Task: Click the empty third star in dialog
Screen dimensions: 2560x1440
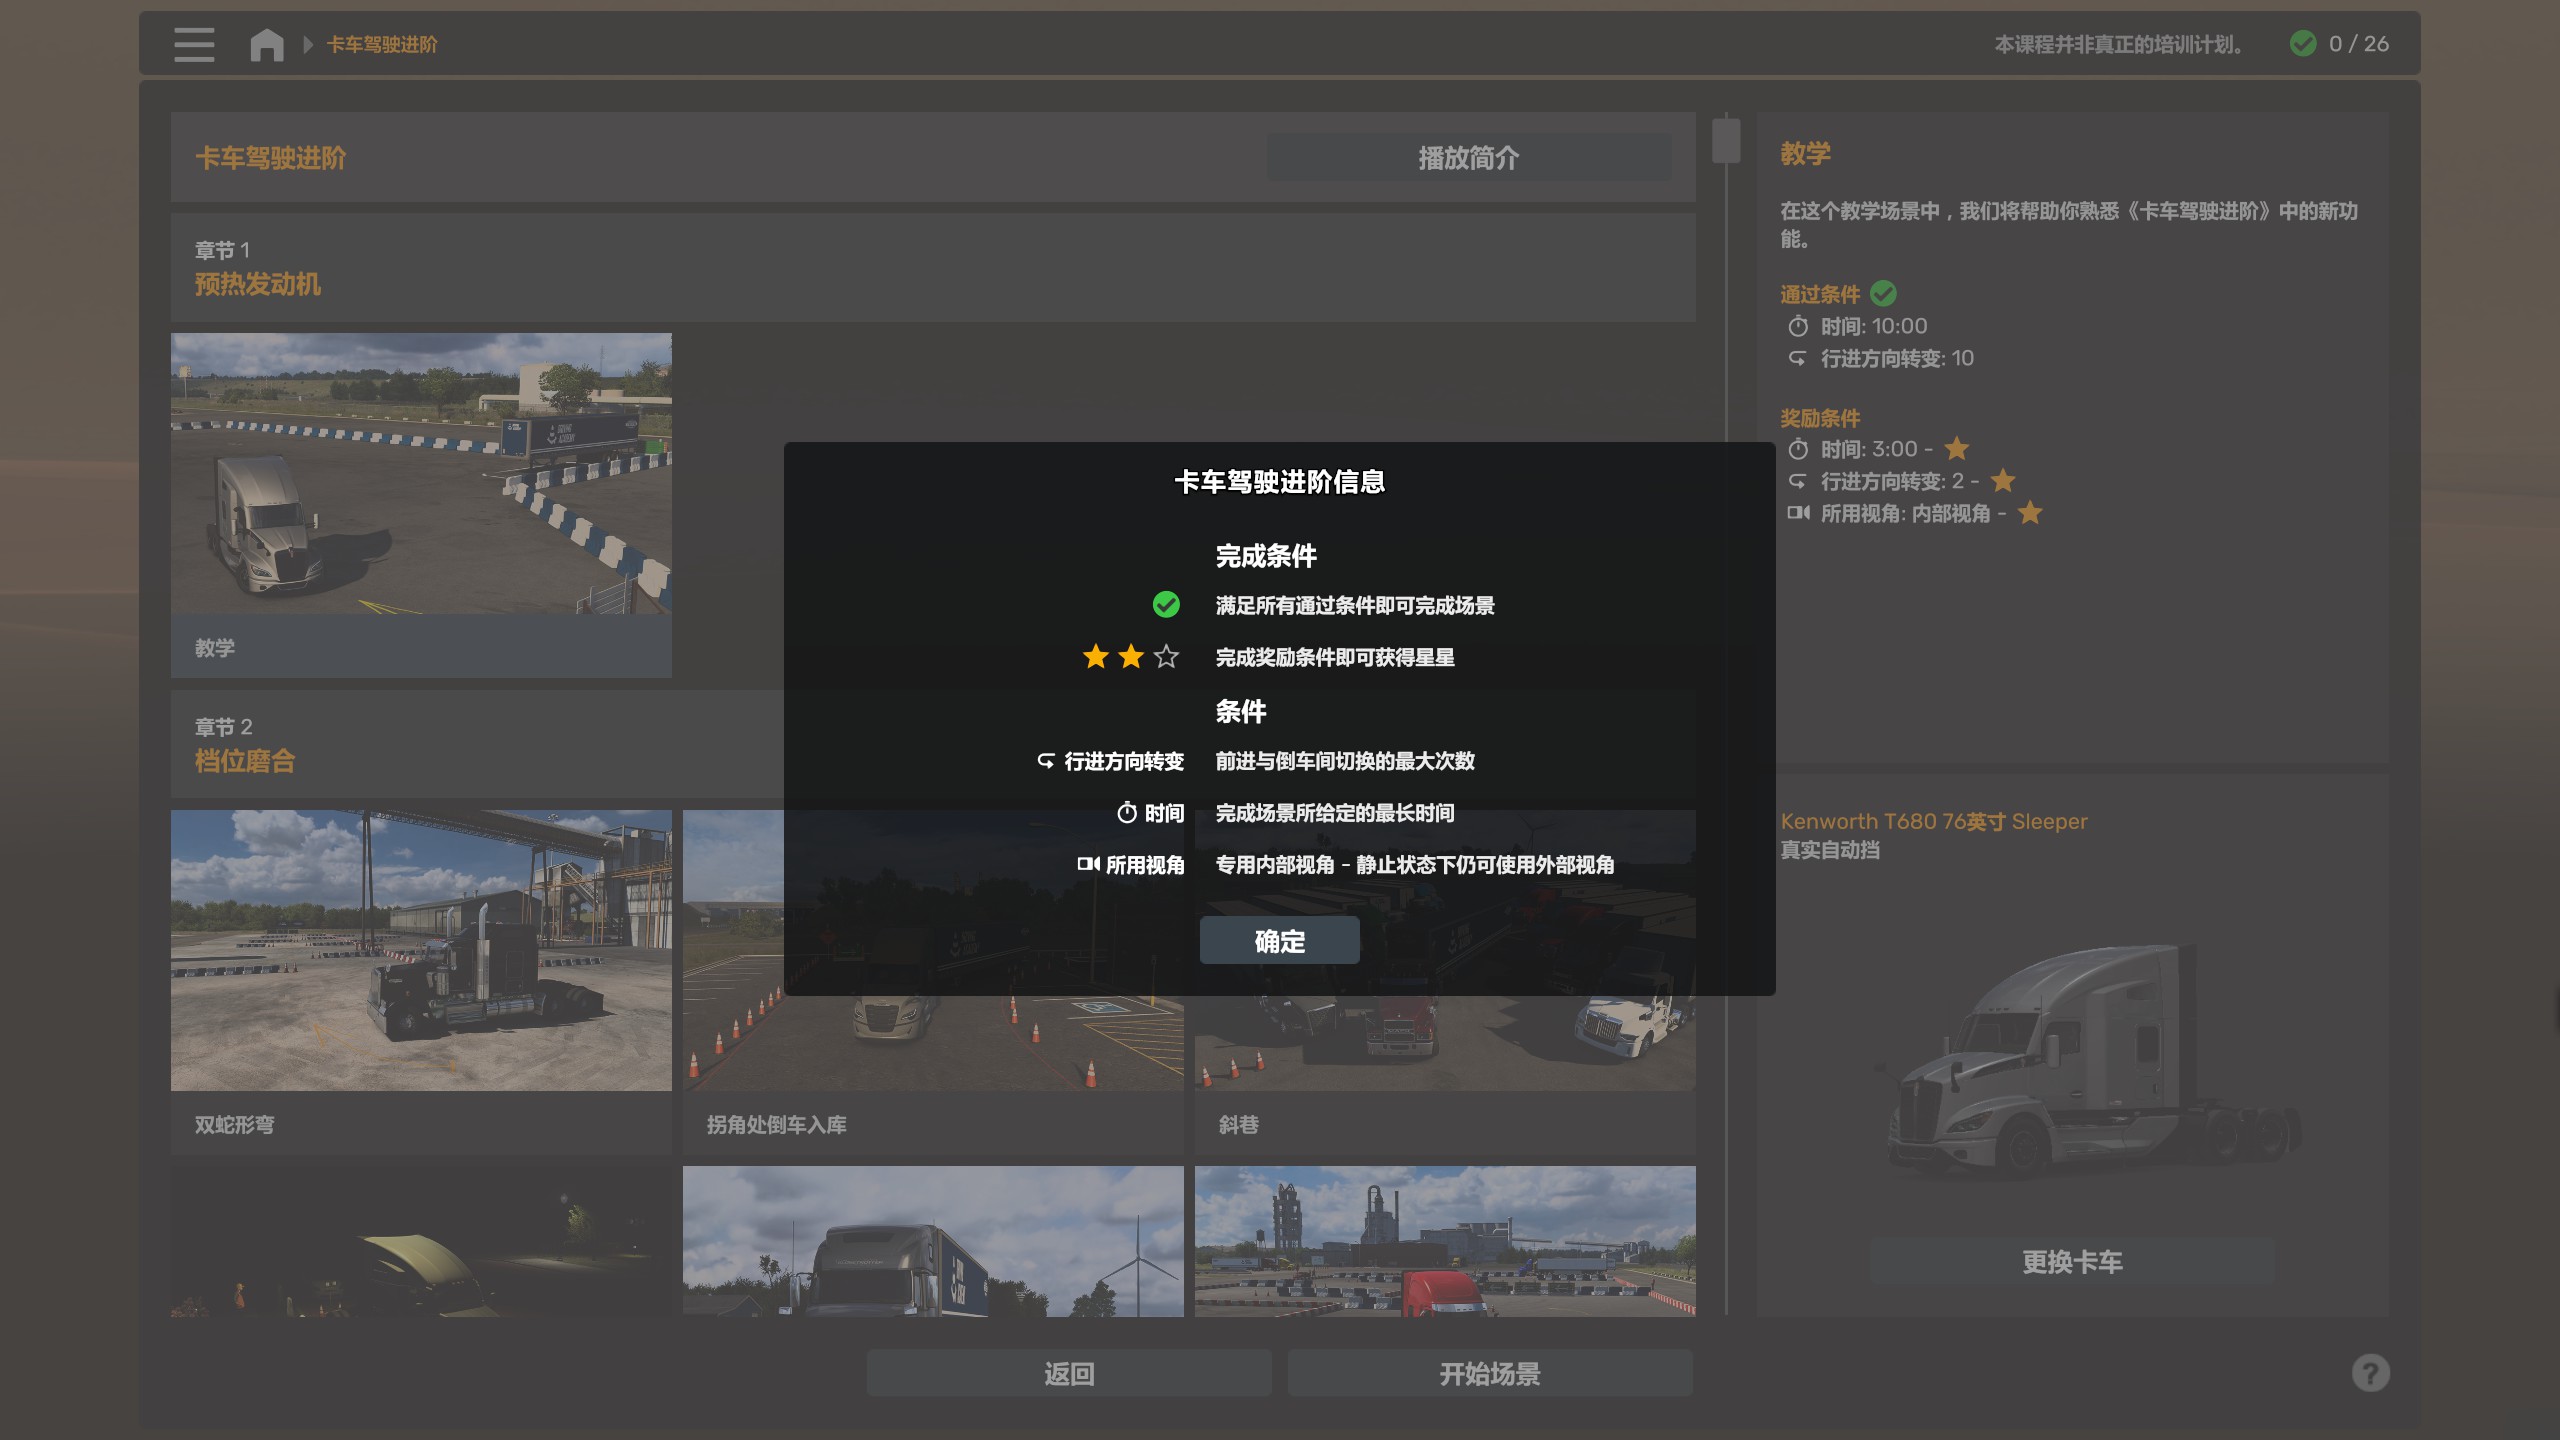Action: [1166, 657]
